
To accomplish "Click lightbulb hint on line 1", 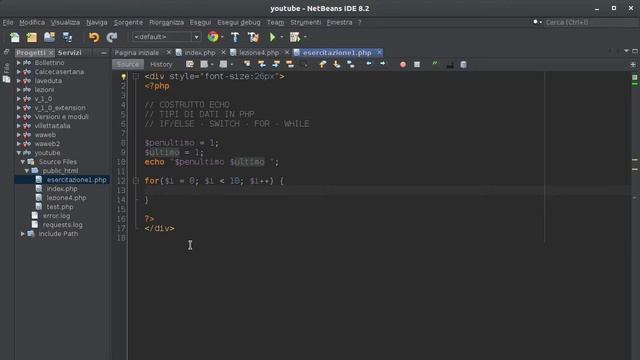I will (123, 76).
